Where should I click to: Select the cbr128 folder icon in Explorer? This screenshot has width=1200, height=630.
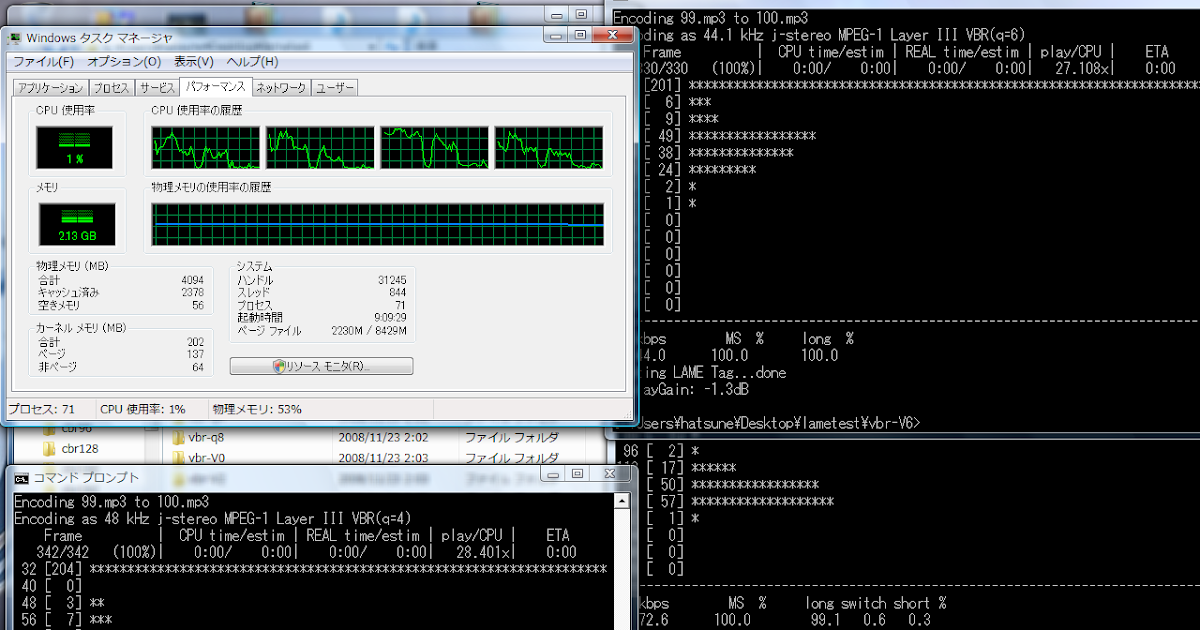pos(48,448)
